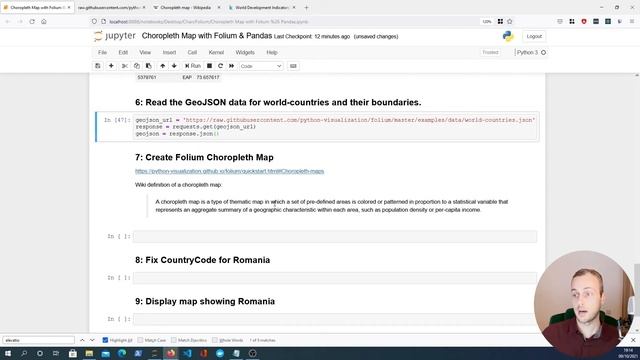Rename notebook via title Choropleth Map with Folium & Pandas
The height and width of the screenshot is (360, 640).
click(x=207, y=36)
